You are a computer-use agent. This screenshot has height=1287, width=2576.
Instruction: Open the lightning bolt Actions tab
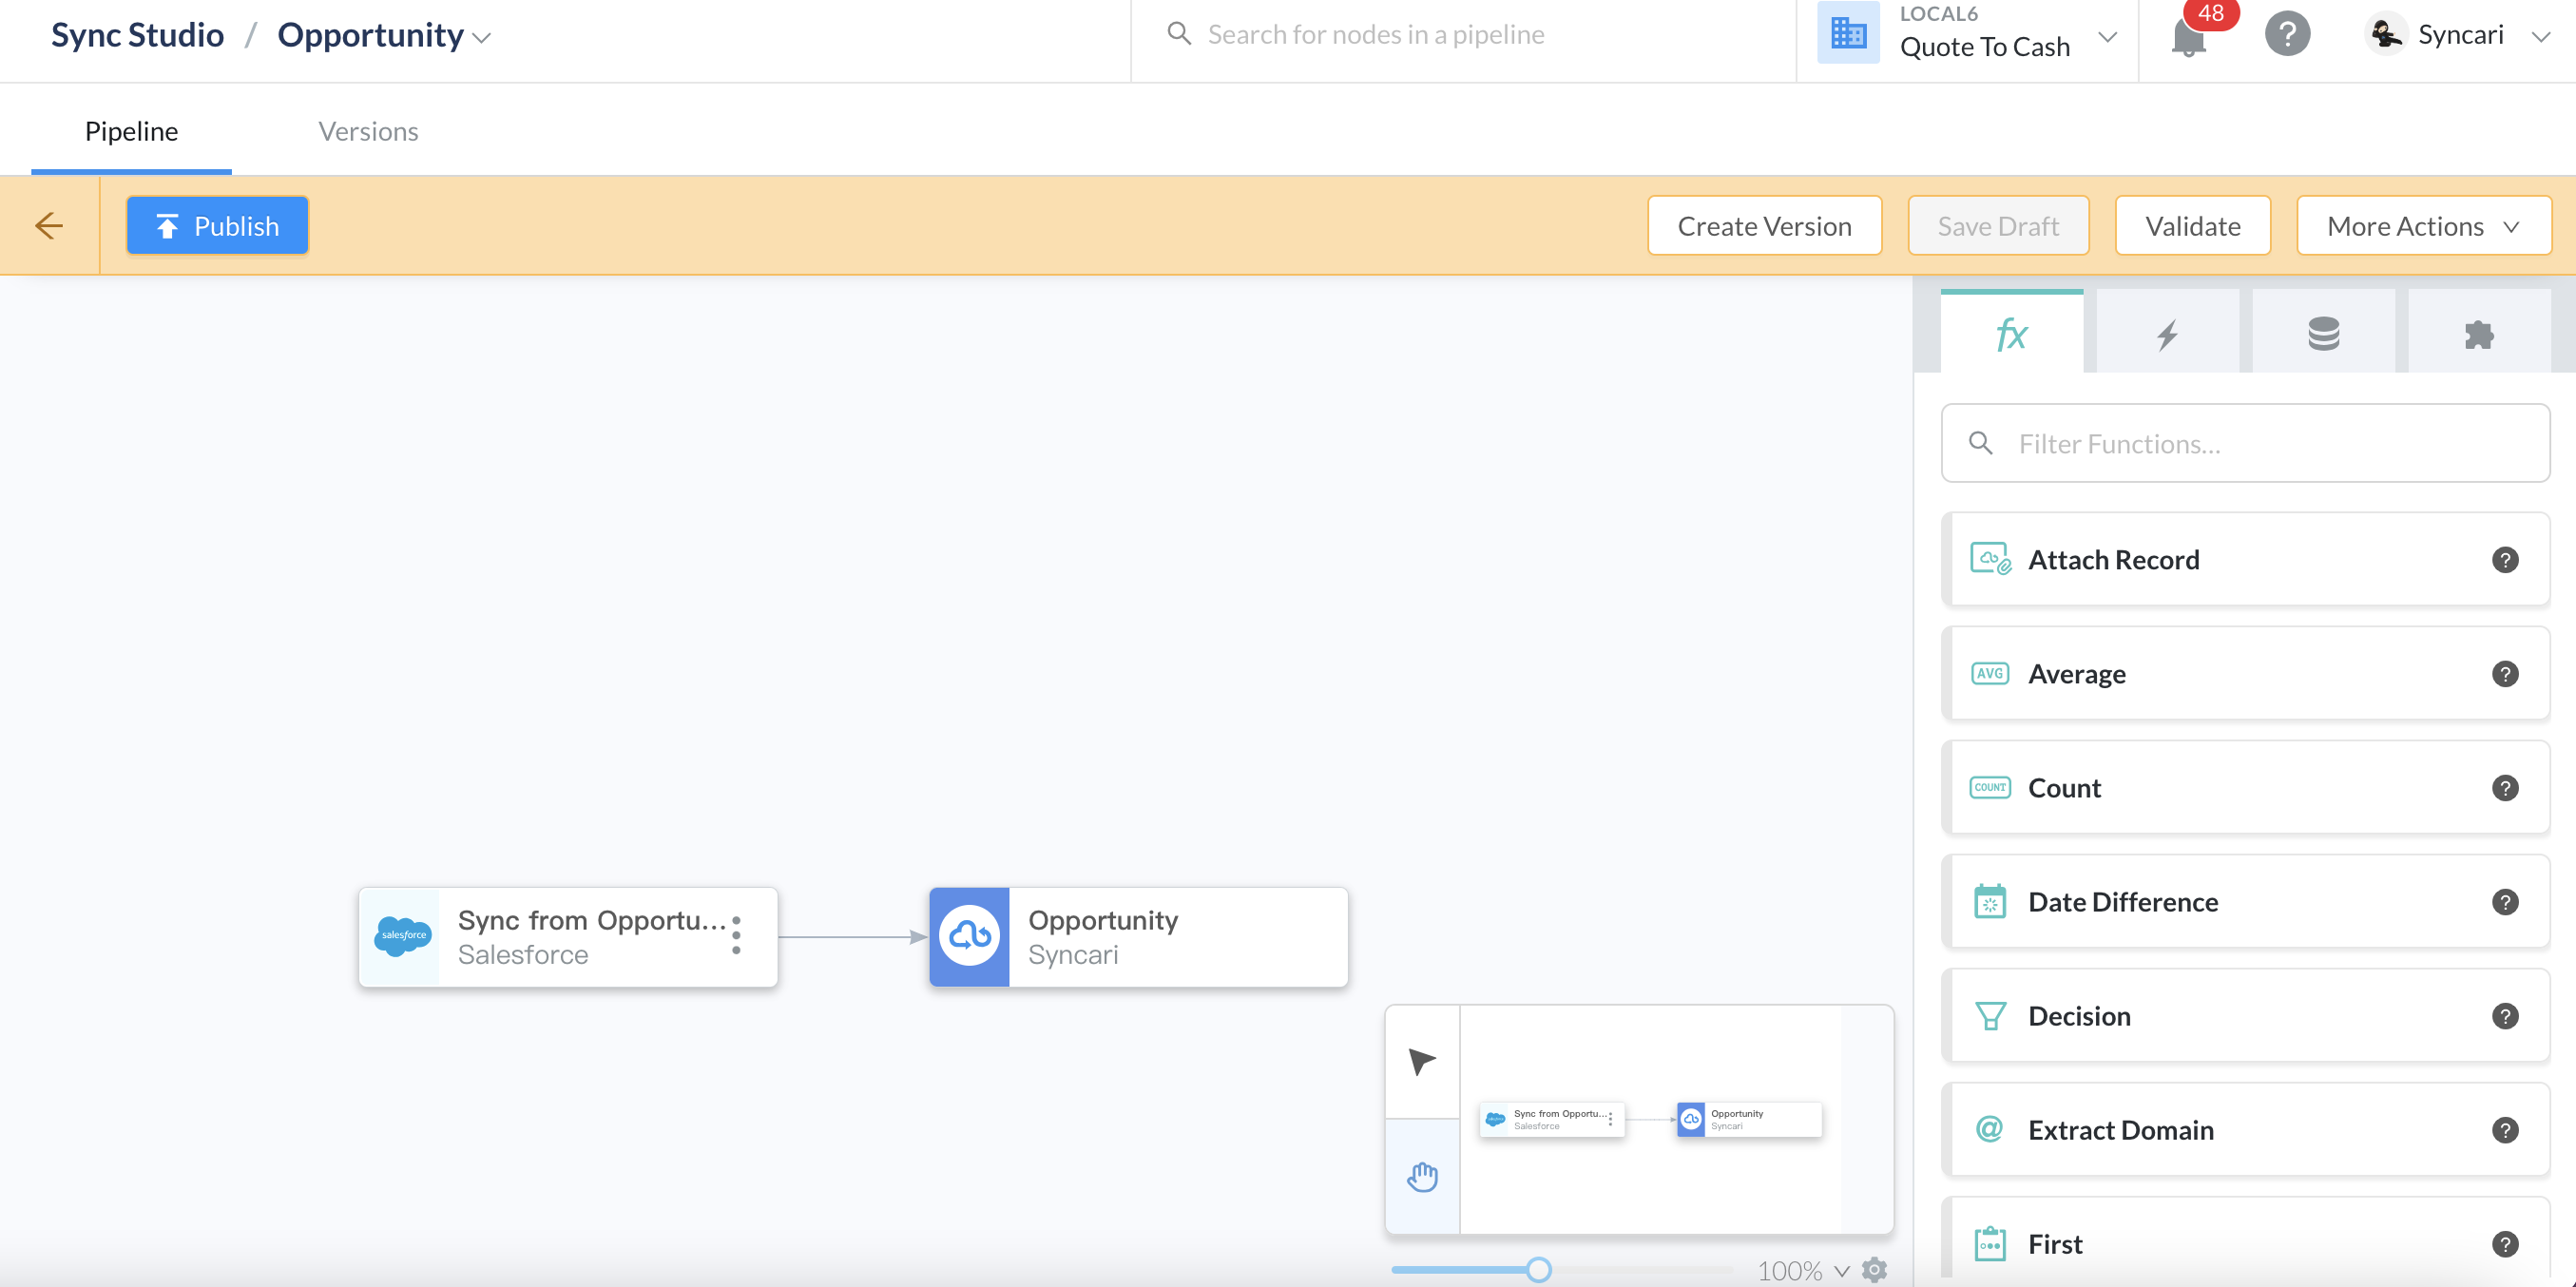pos(2167,333)
